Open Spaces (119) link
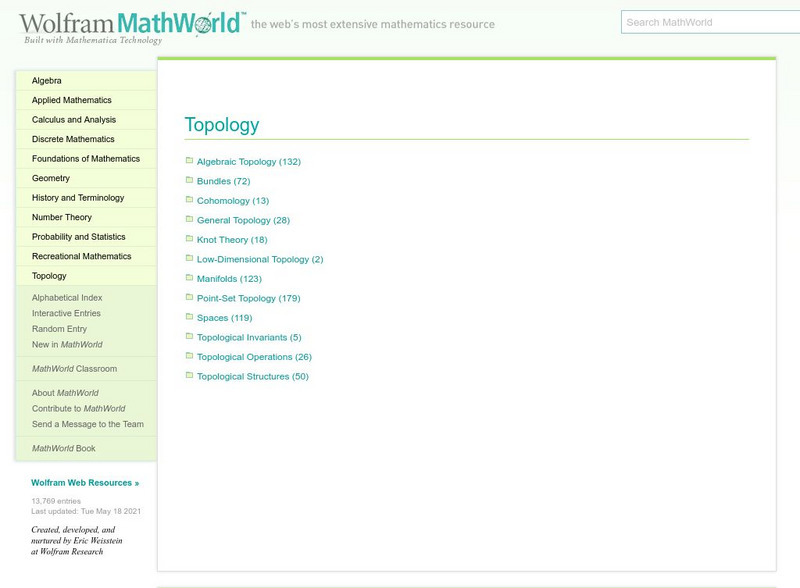The height and width of the screenshot is (588, 800). pyautogui.click(x=224, y=318)
